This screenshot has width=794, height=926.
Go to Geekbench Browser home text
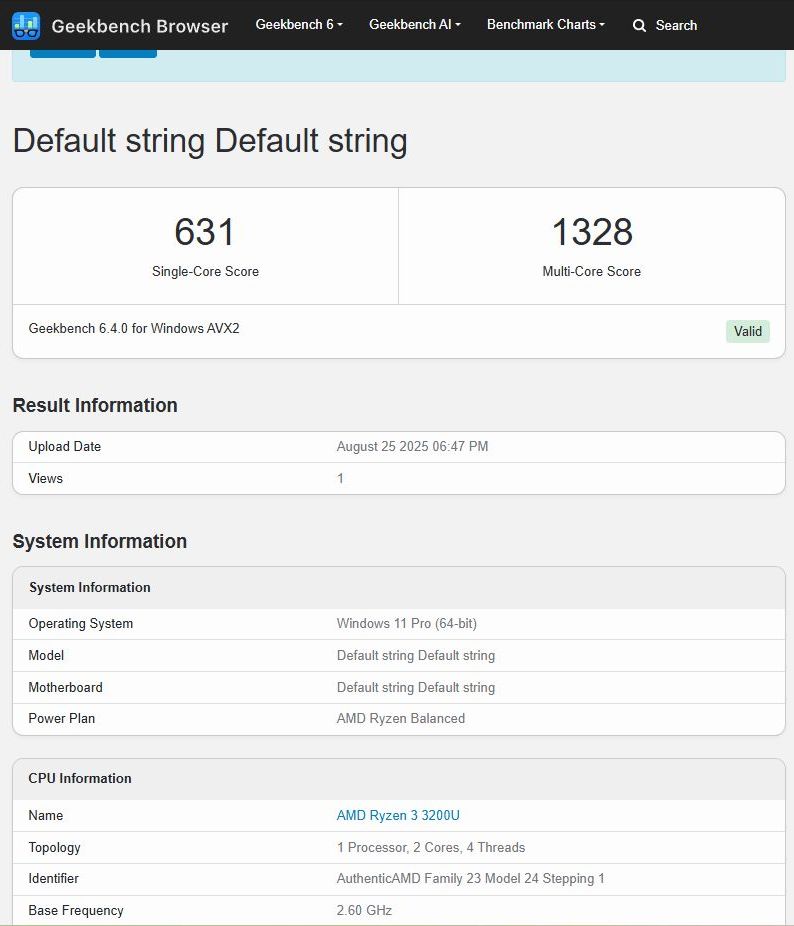(x=140, y=25)
